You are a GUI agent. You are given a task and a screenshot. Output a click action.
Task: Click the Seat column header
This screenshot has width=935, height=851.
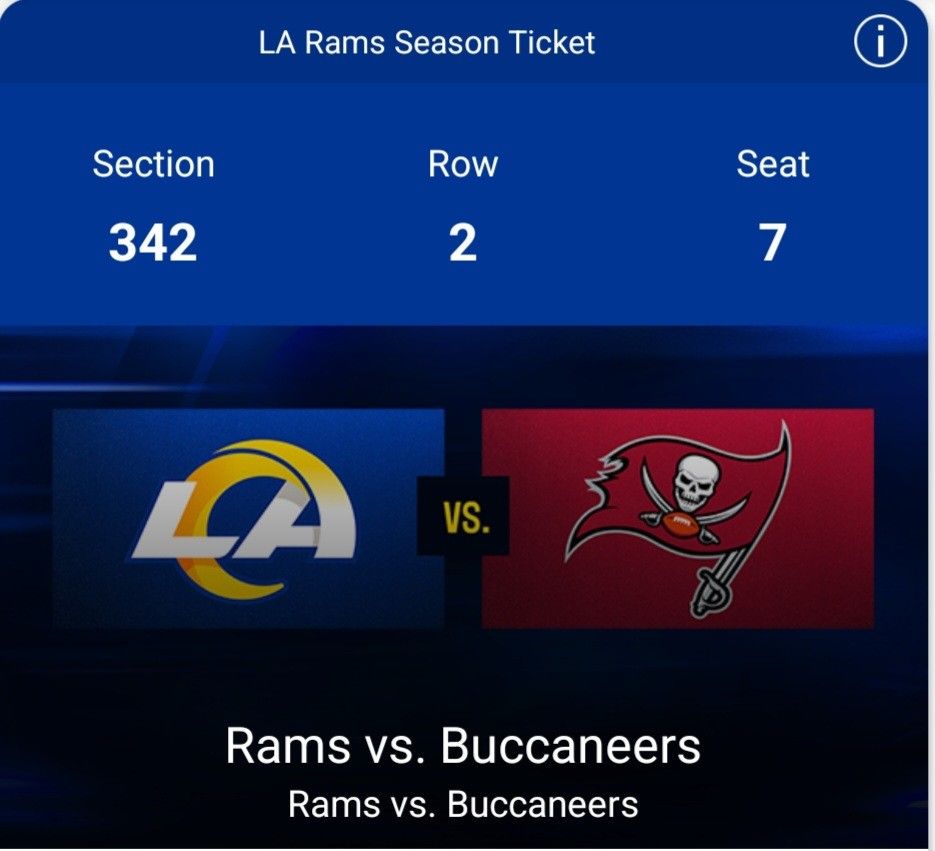772,164
